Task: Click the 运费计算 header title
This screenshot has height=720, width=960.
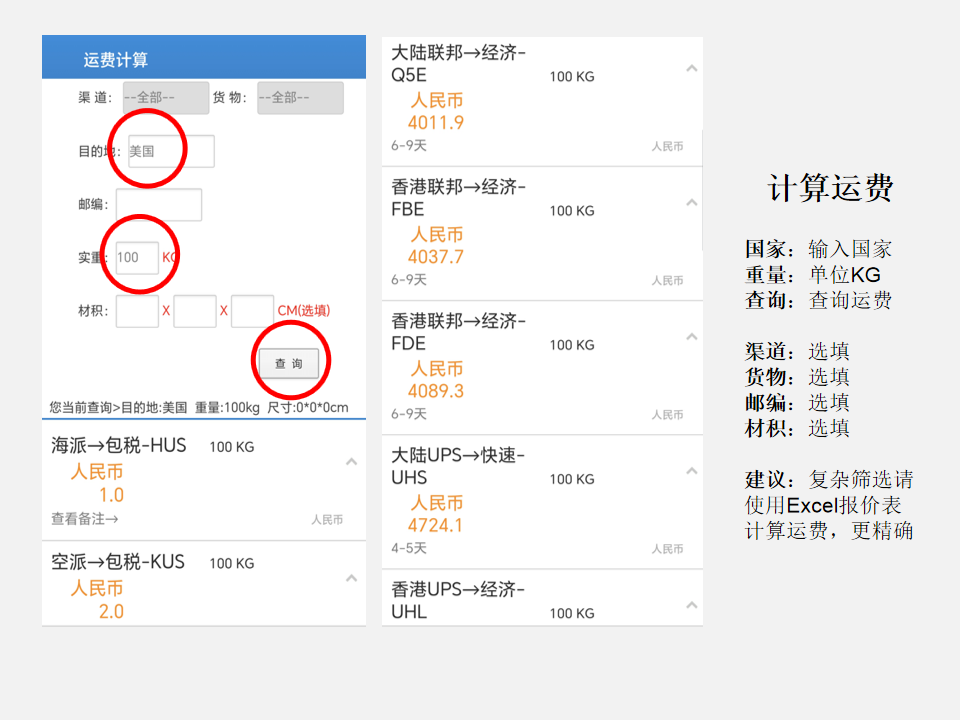Action: click(116, 61)
